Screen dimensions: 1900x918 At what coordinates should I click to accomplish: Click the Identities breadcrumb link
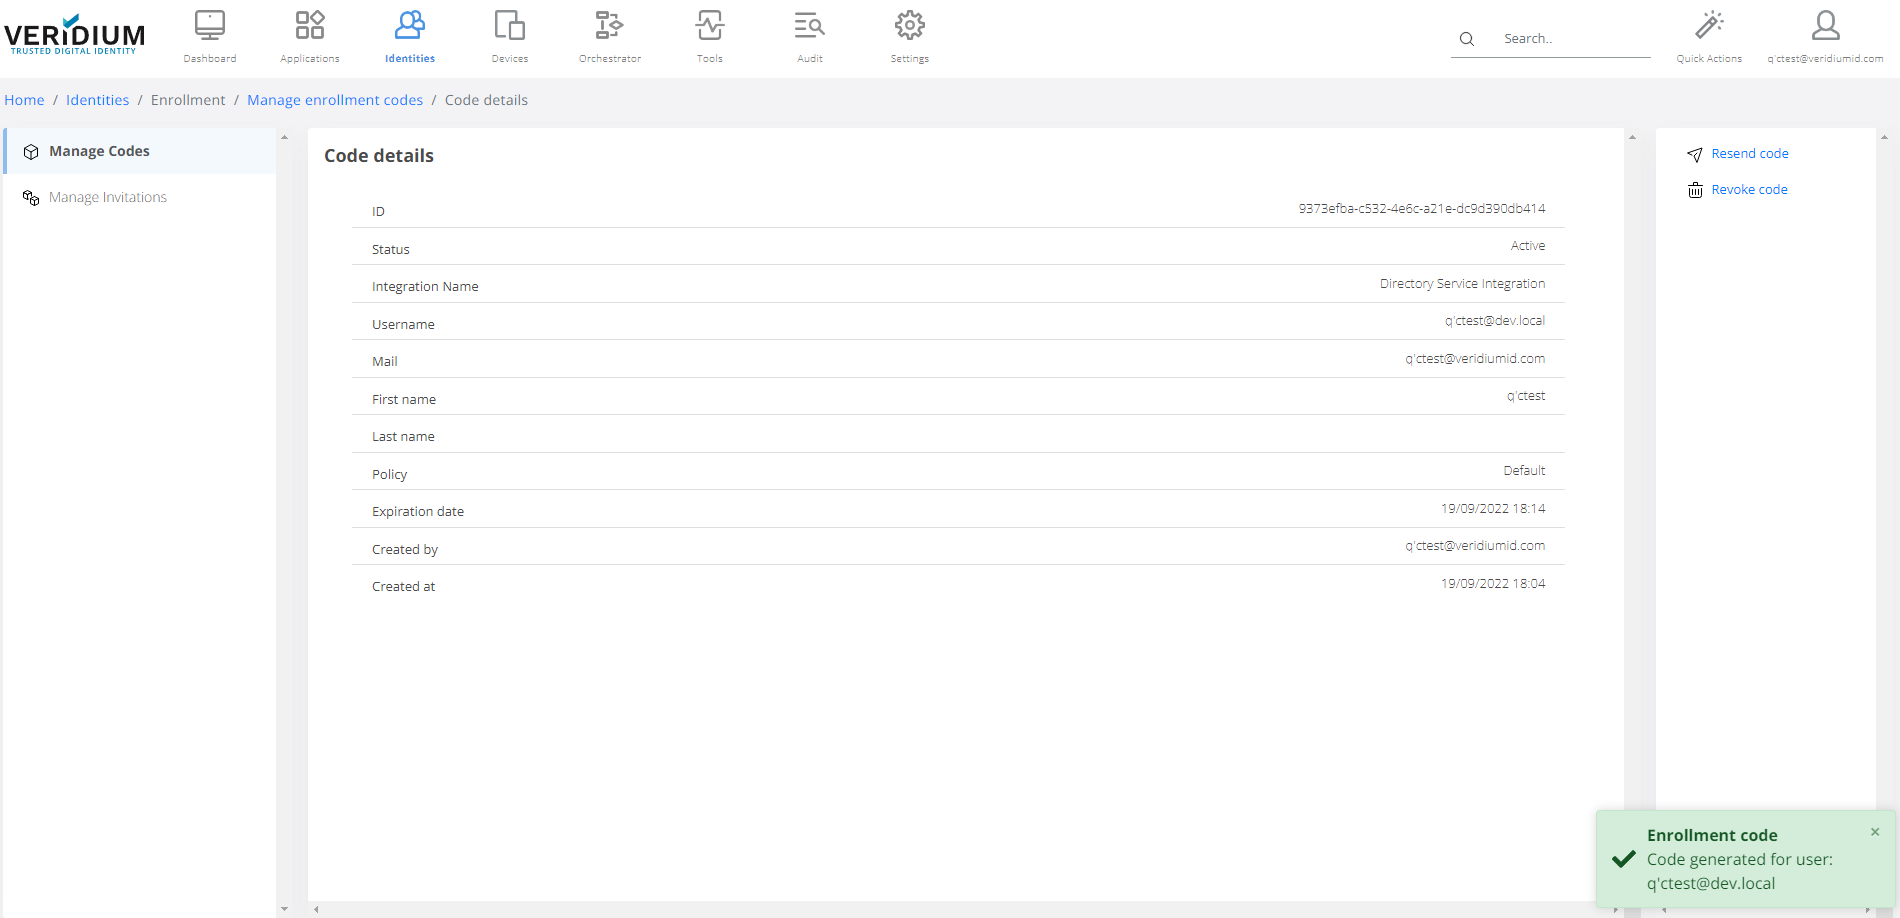[97, 100]
